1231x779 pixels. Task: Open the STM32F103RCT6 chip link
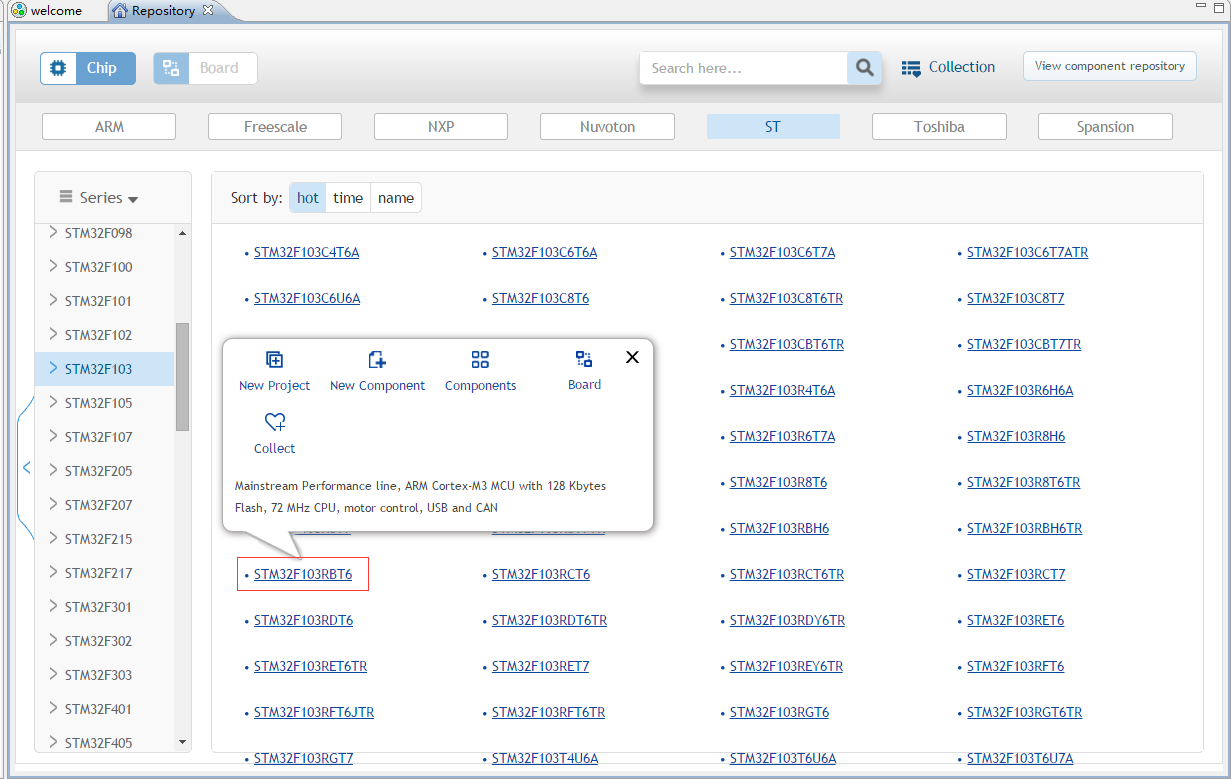(541, 574)
